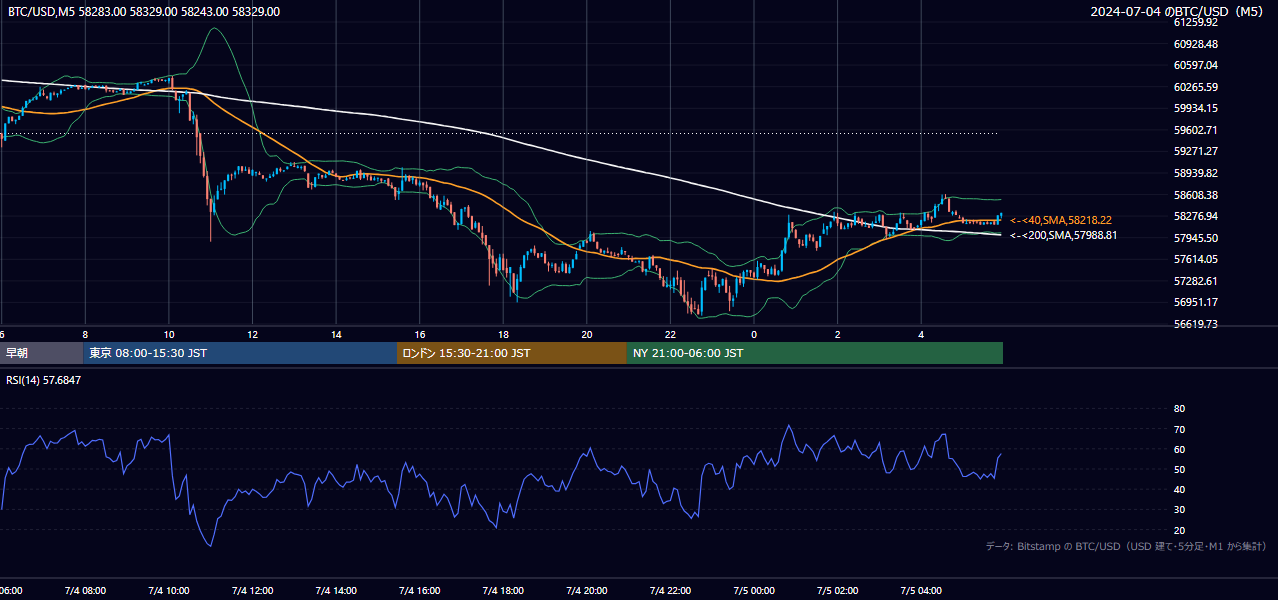
Task: Click price axis label 56619.73
Action: 1196,324
